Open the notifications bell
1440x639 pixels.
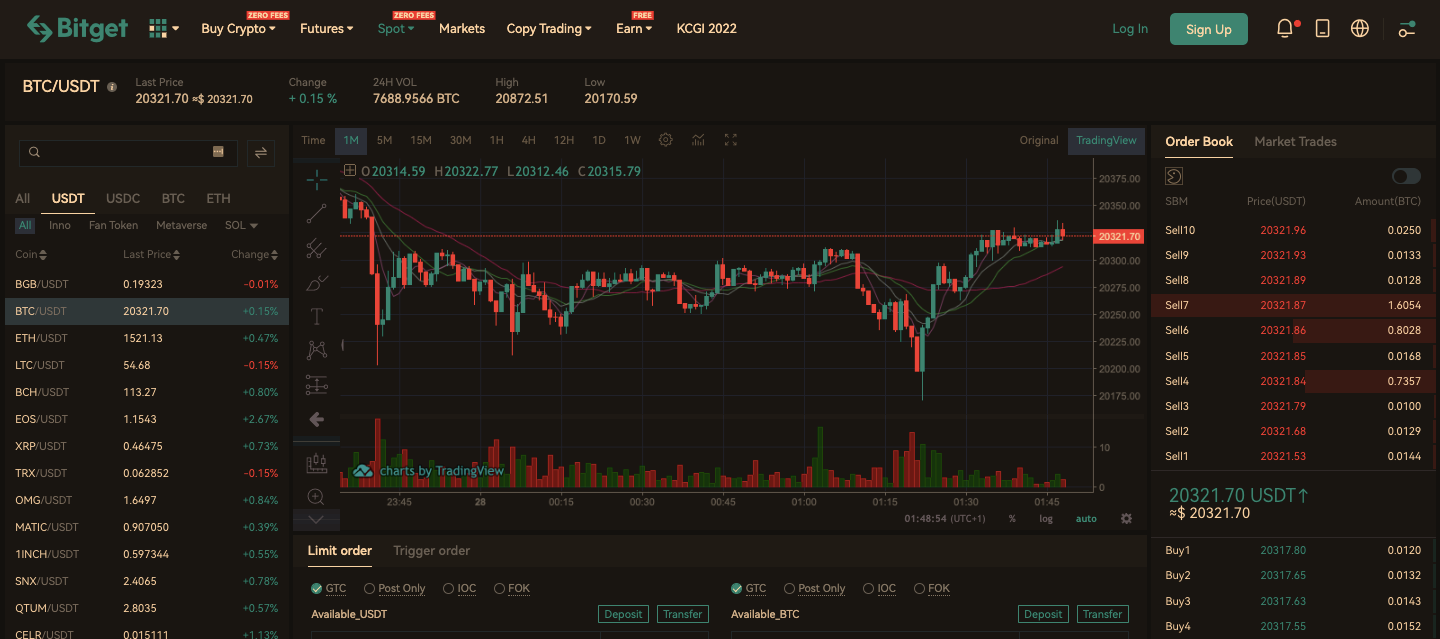pyautogui.click(x=1286, y=29)
